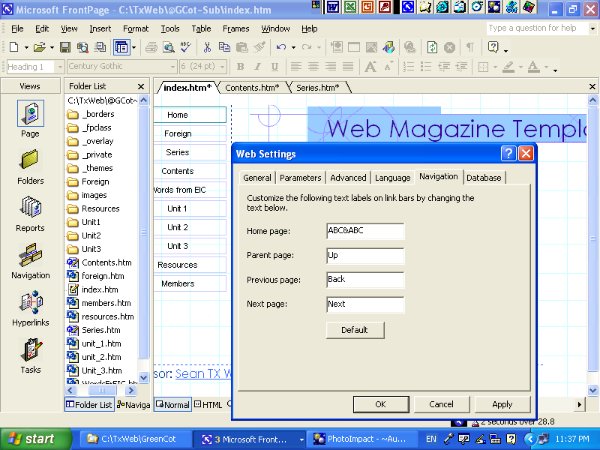Click the Bold formatting icon
600x450 pixels.
[240, 67]
